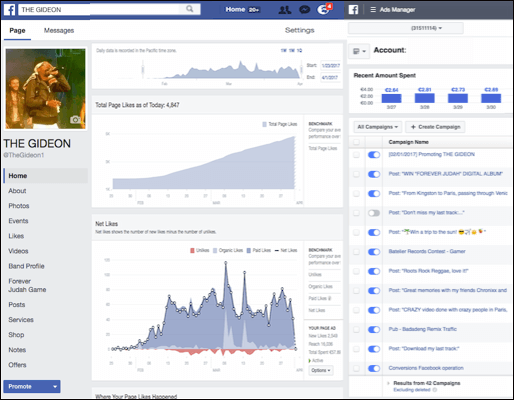Check the box for Promoting THE GIDEON campaign
This screenshot has width=514, height=400.
[x=356, y=155]
